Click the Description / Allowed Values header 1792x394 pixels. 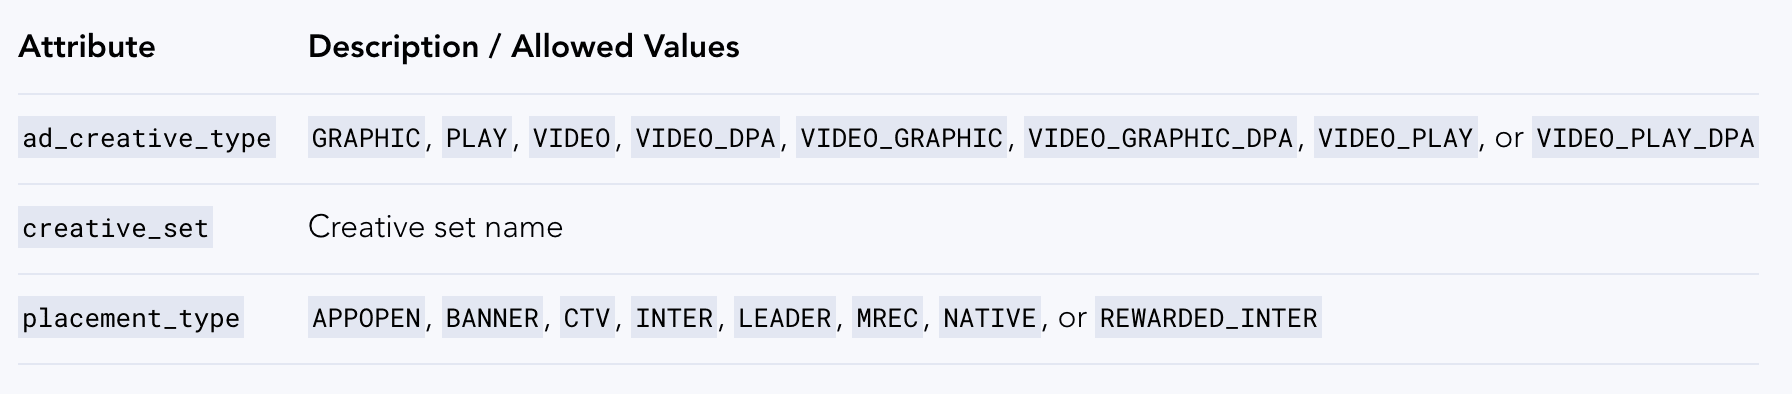(524, 47)
